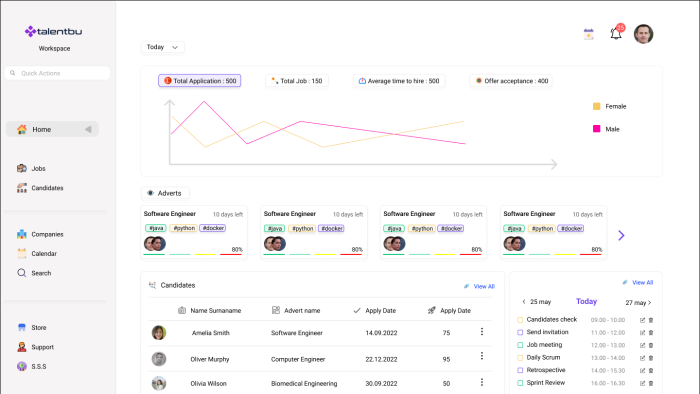The width and height of the screenshot is (700, 394).
Task: Edit the Send invitation task
Action: (642, 332)
